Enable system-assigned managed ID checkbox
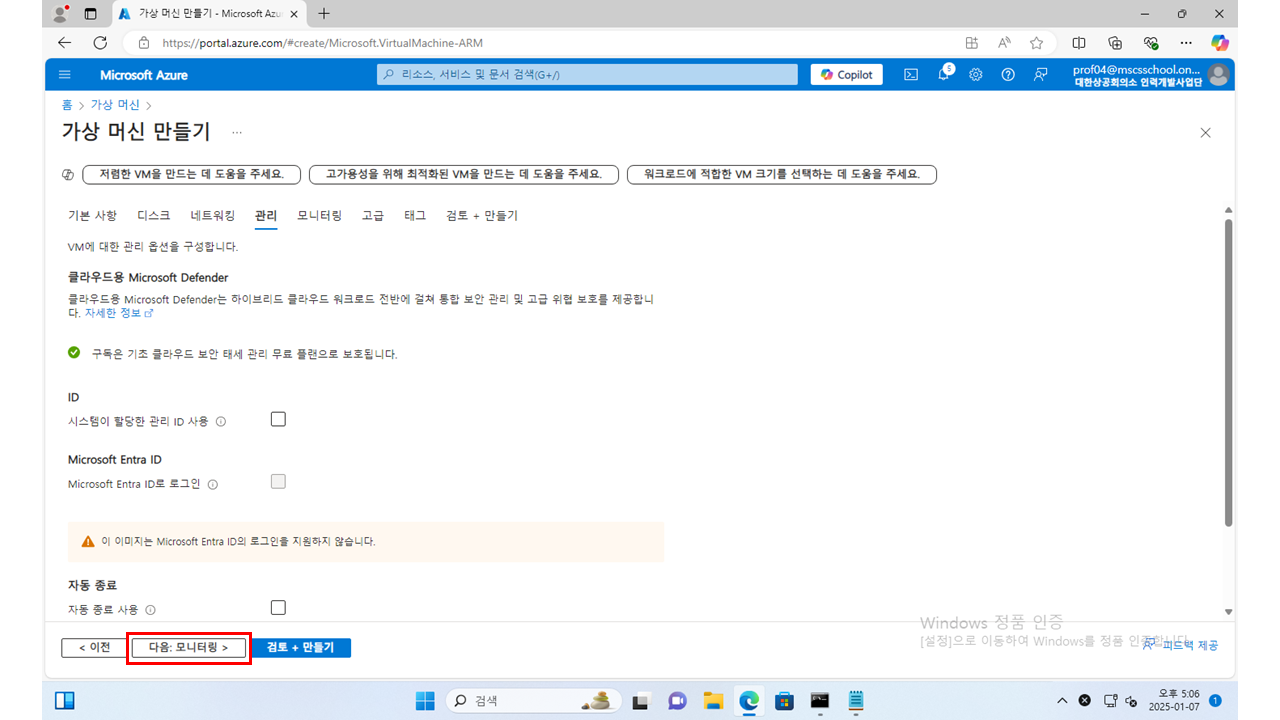Screen dimensions: 1280x720 click(x=278, y=419)
